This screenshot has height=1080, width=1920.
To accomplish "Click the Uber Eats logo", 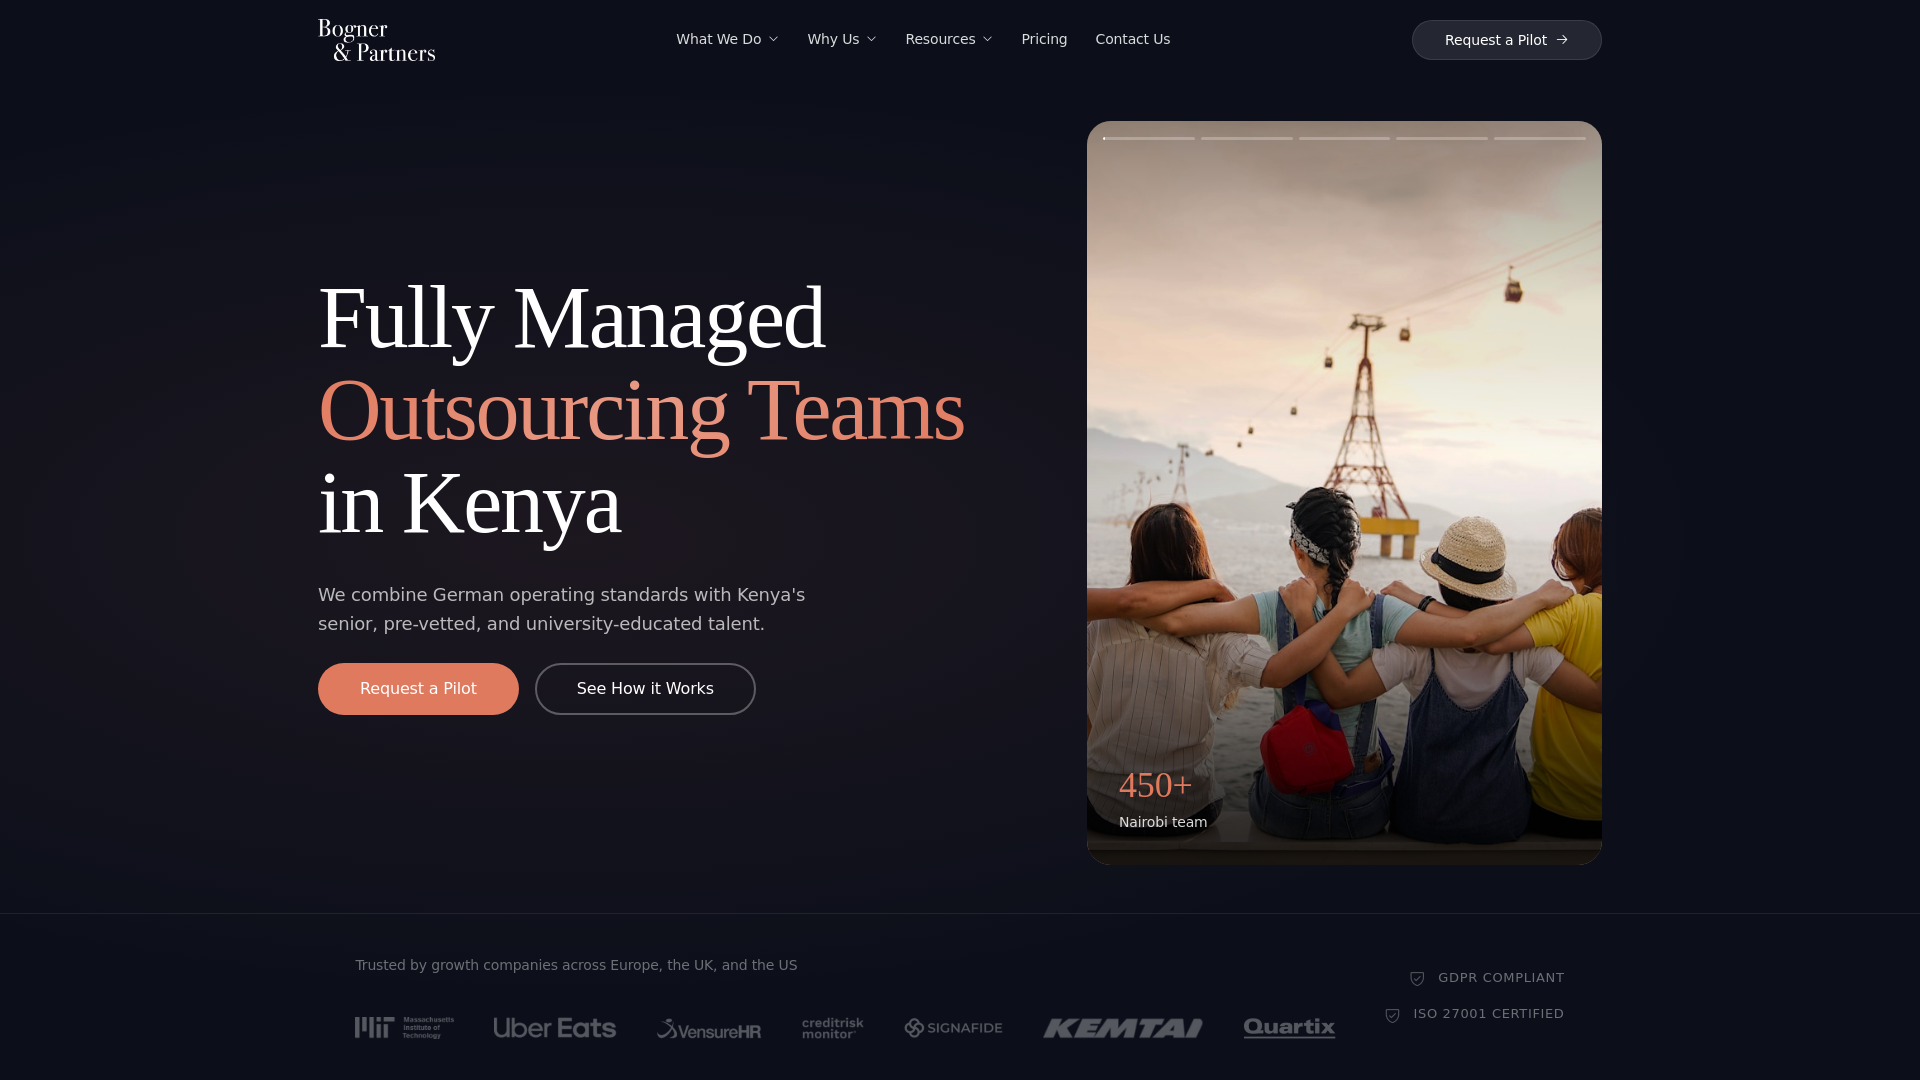I will pyautogui.click(x=555, y=1028).
